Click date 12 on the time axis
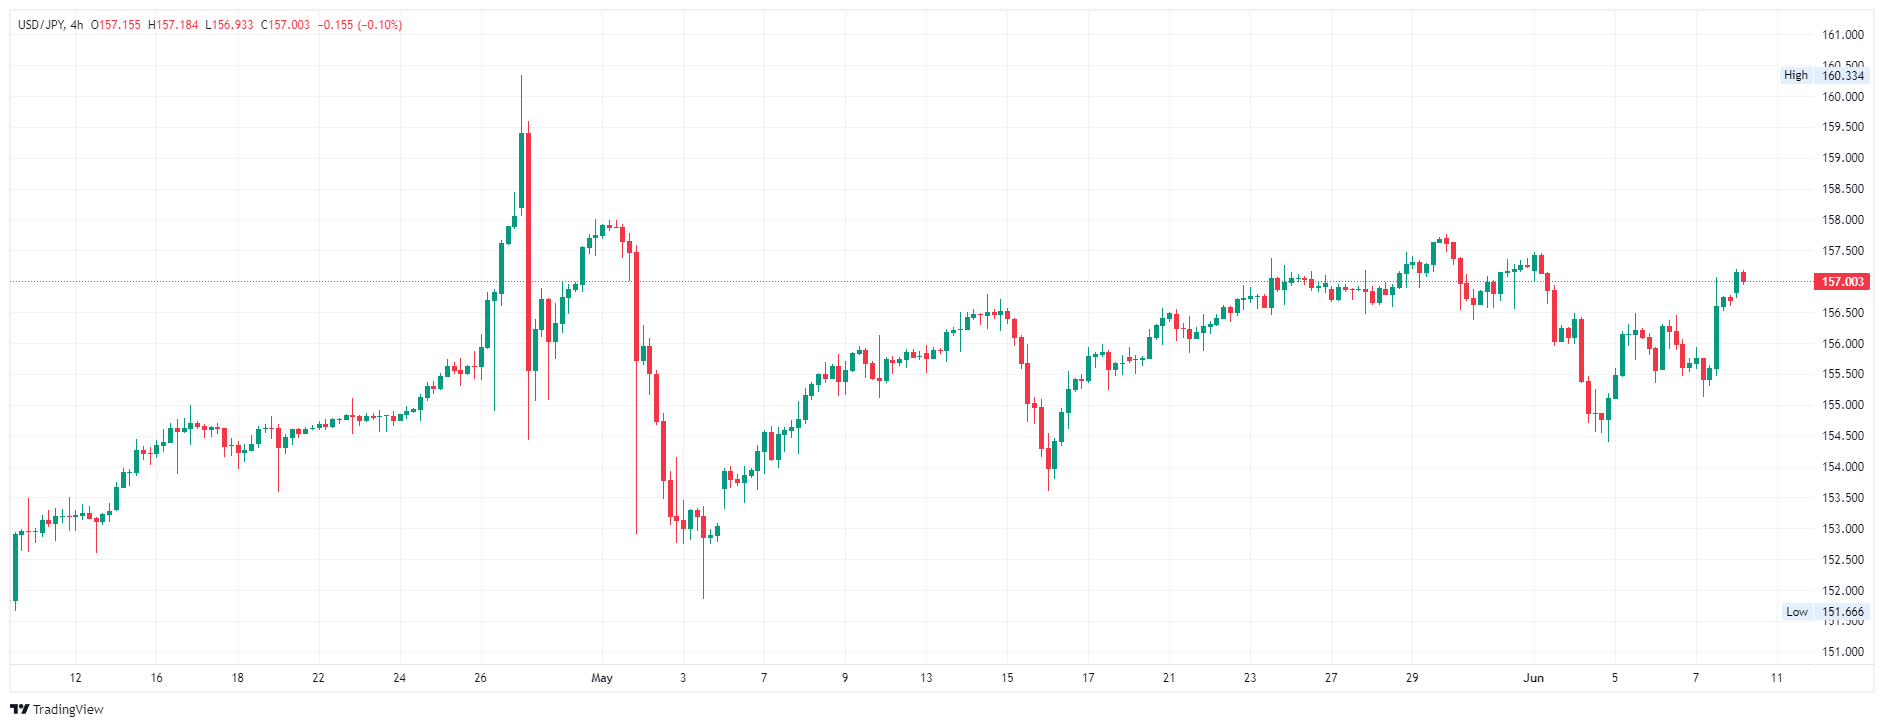The width and height of the screenshot is (1884, 727). [76, 678]
